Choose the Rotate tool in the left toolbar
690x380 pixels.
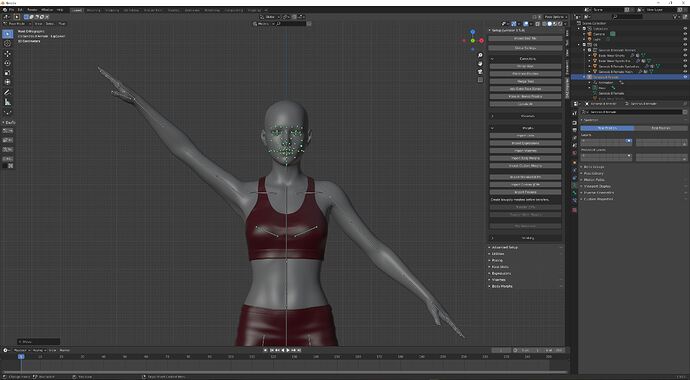pos(7,63)
